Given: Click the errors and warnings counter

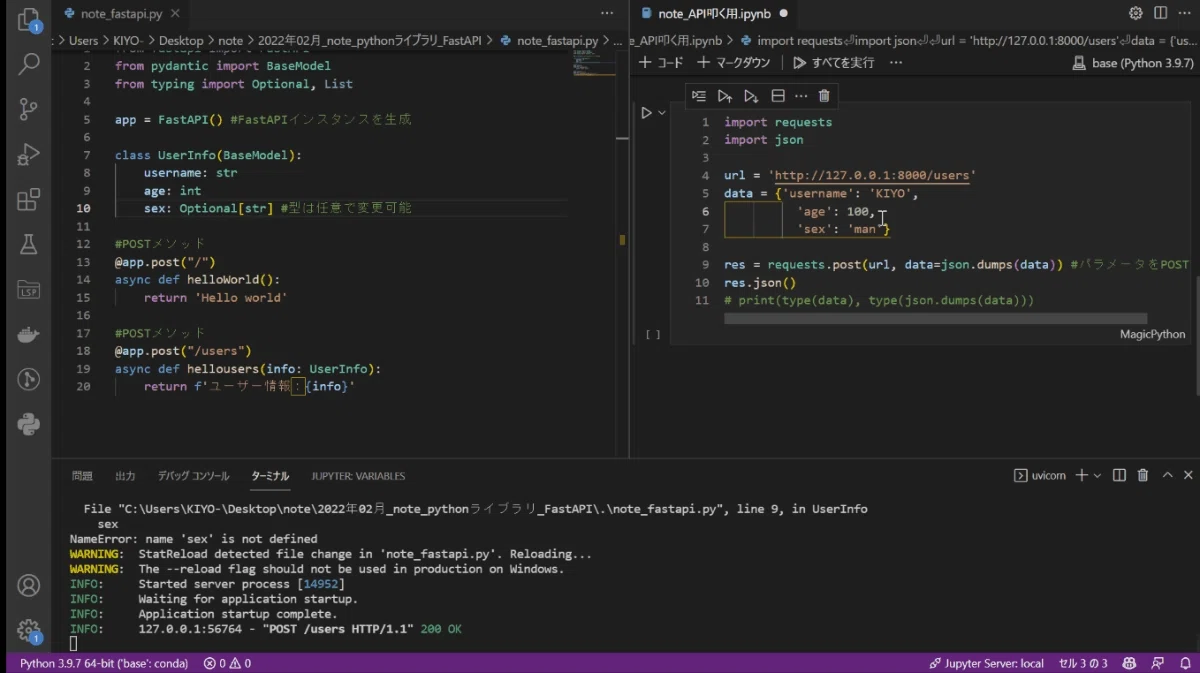Looking at the screenshot, I should [x=227, y=663].
